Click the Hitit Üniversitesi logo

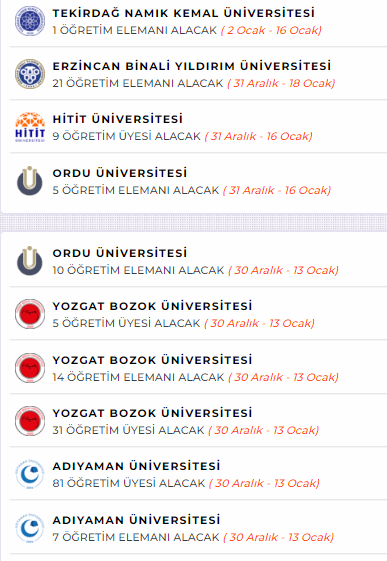[30, 127]
